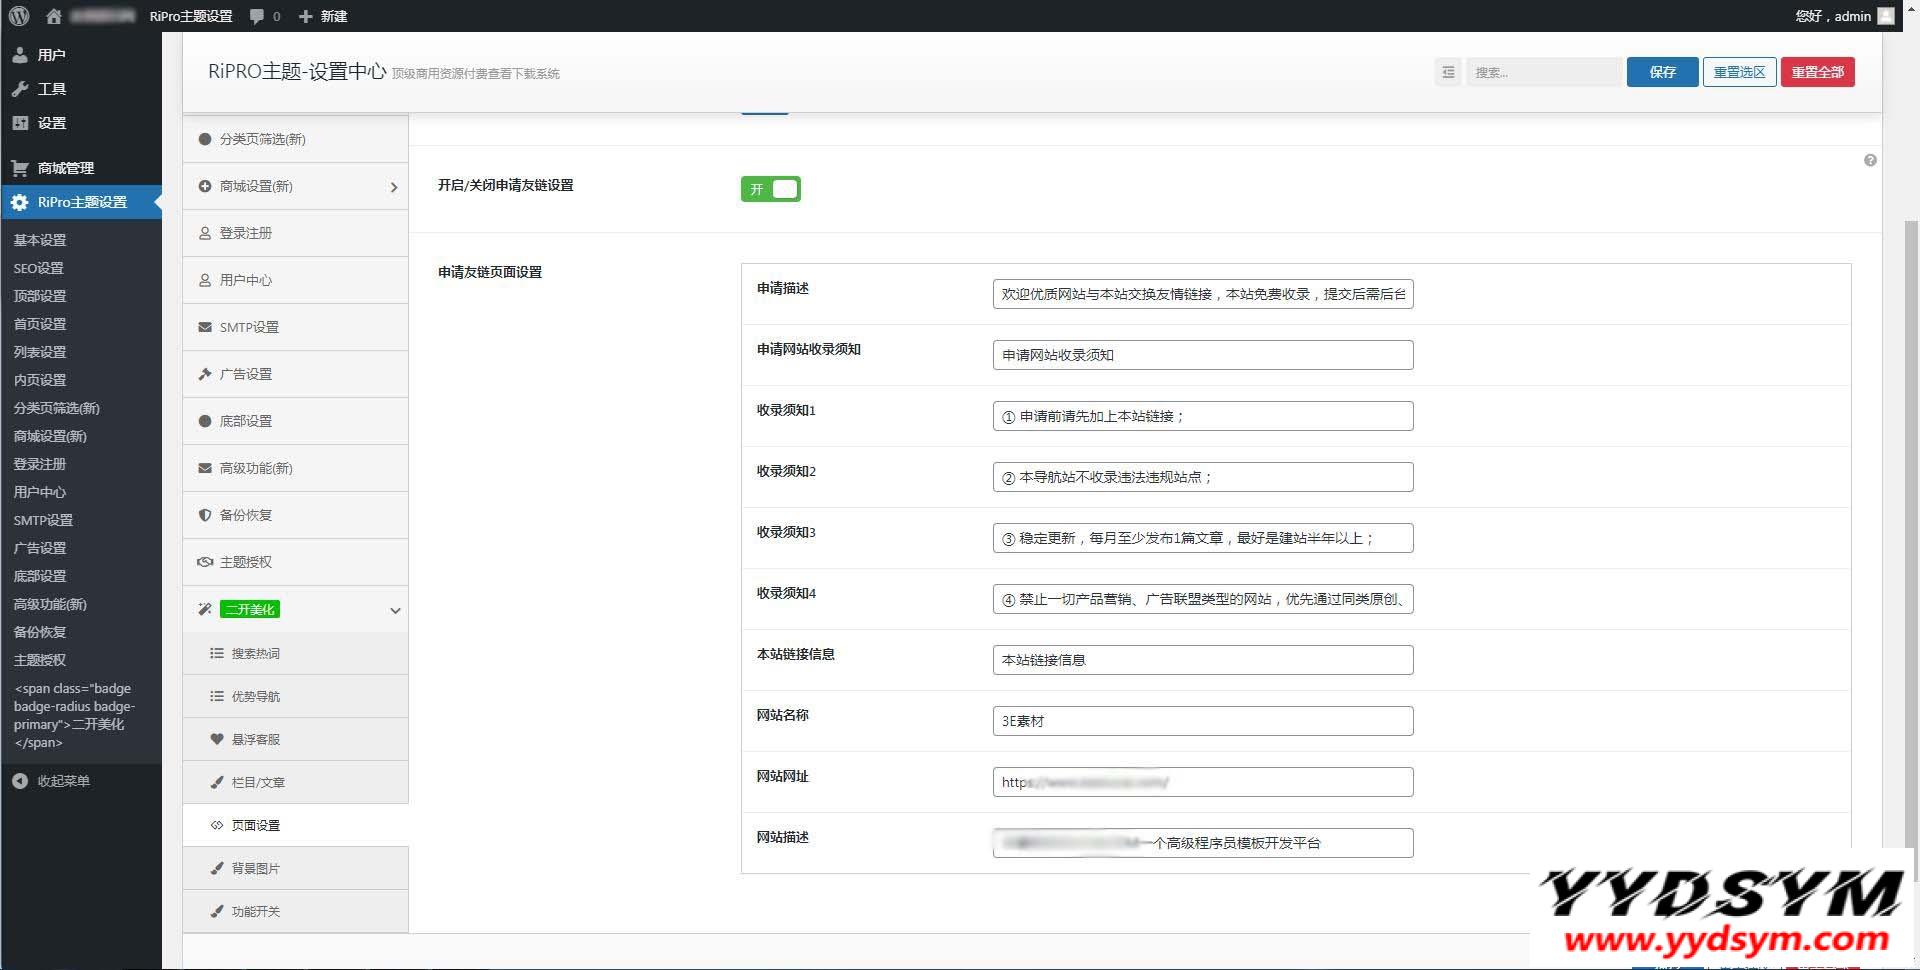Click the WordPress logo icon

tap(19, 16)
